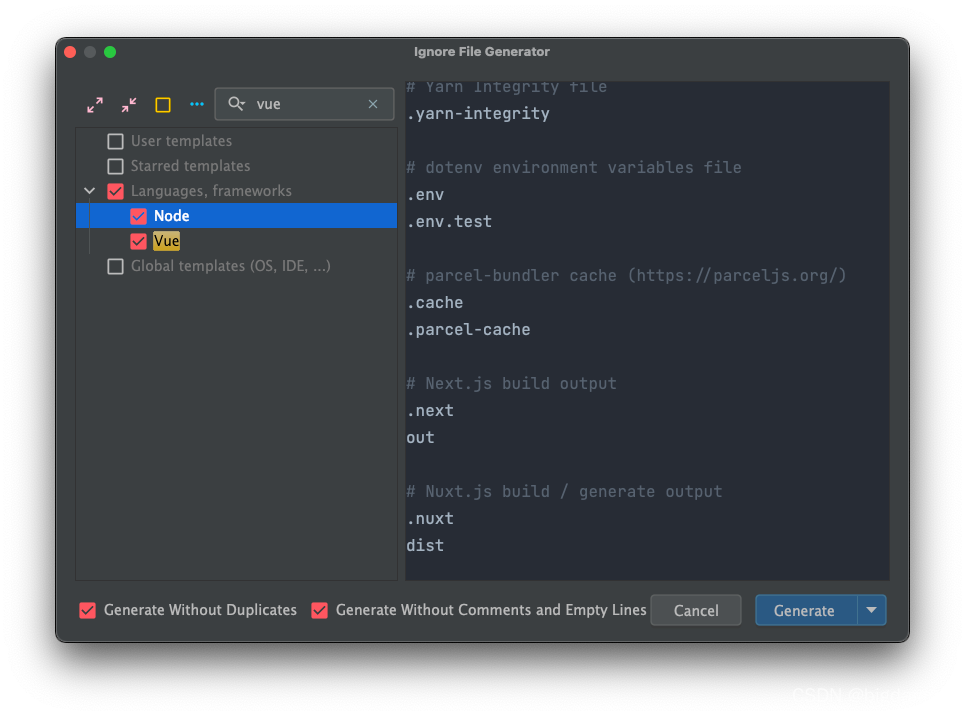
Task: Select the User templates row label
Action: tap(182, 141)
